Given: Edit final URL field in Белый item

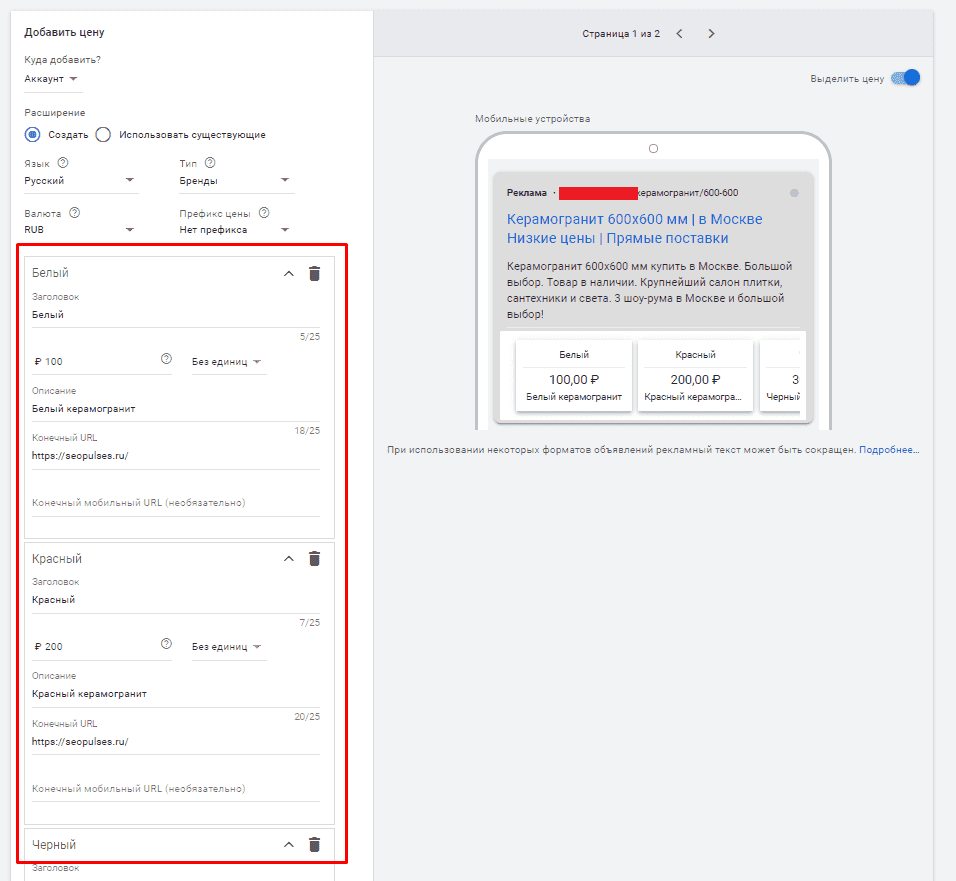Looking at the screenshot, I should (x=176, y=455).
